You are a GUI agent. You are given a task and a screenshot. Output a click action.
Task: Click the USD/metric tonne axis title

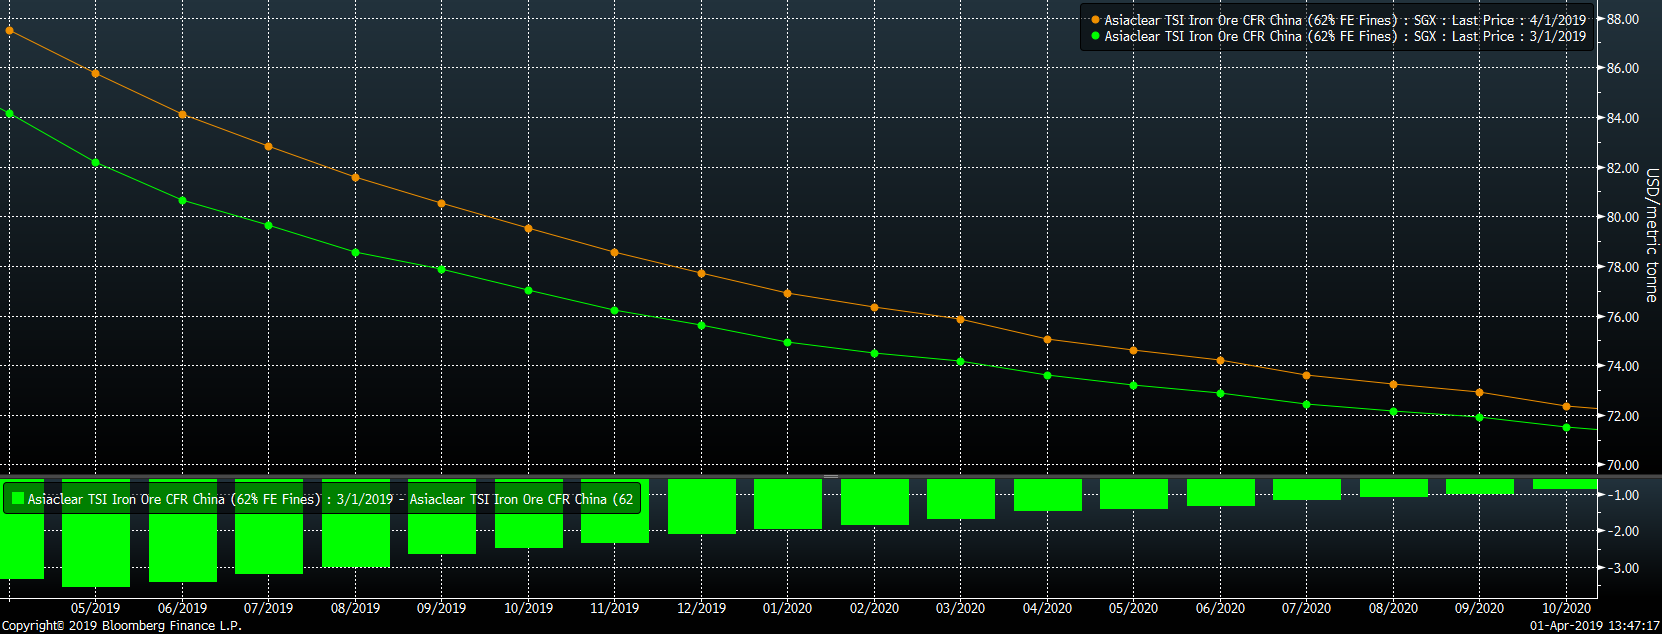pyautogui.click(x=1651, y=235)
